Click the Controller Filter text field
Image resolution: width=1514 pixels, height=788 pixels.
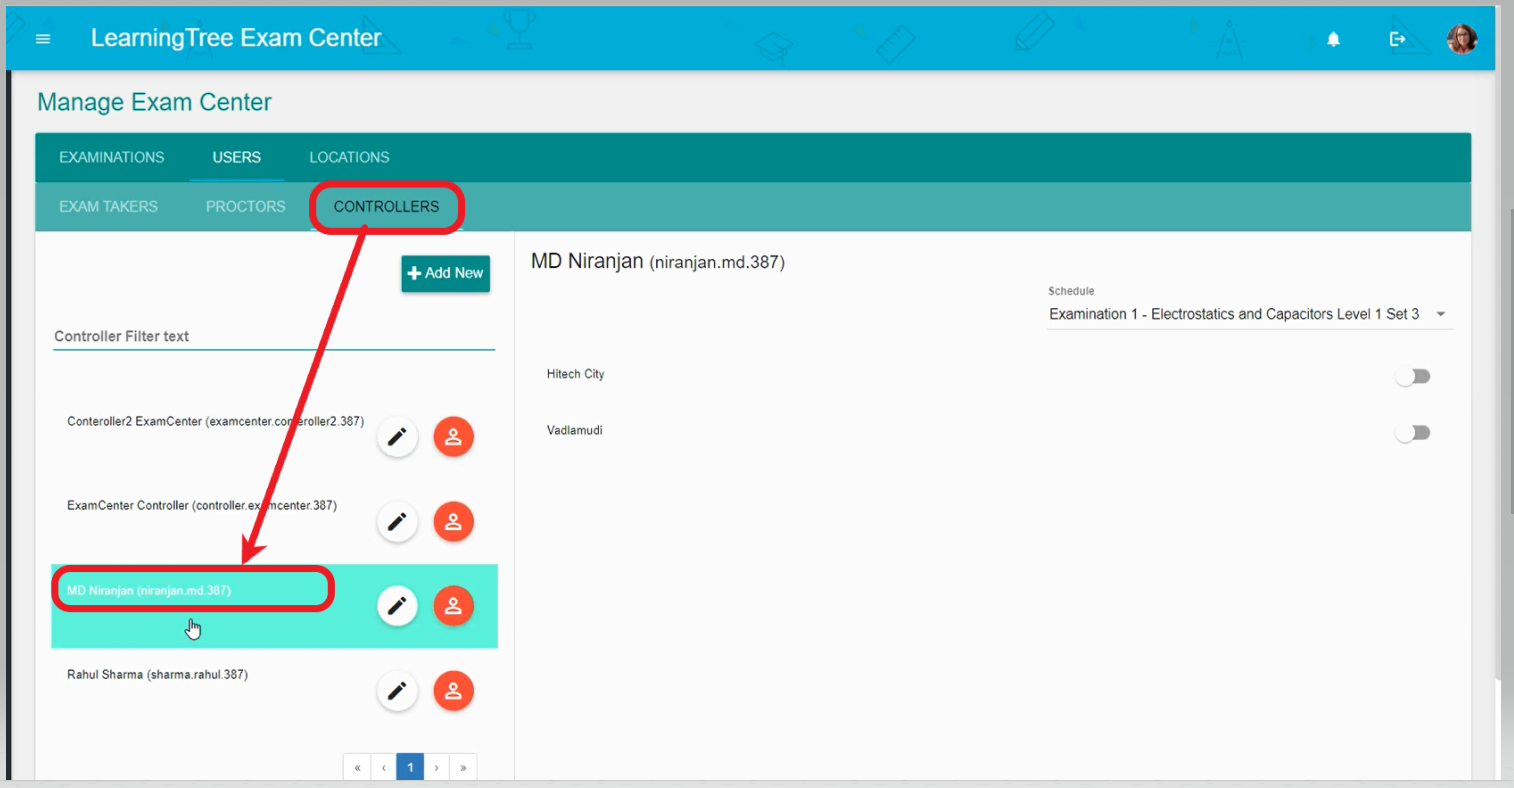coord(270,336)
